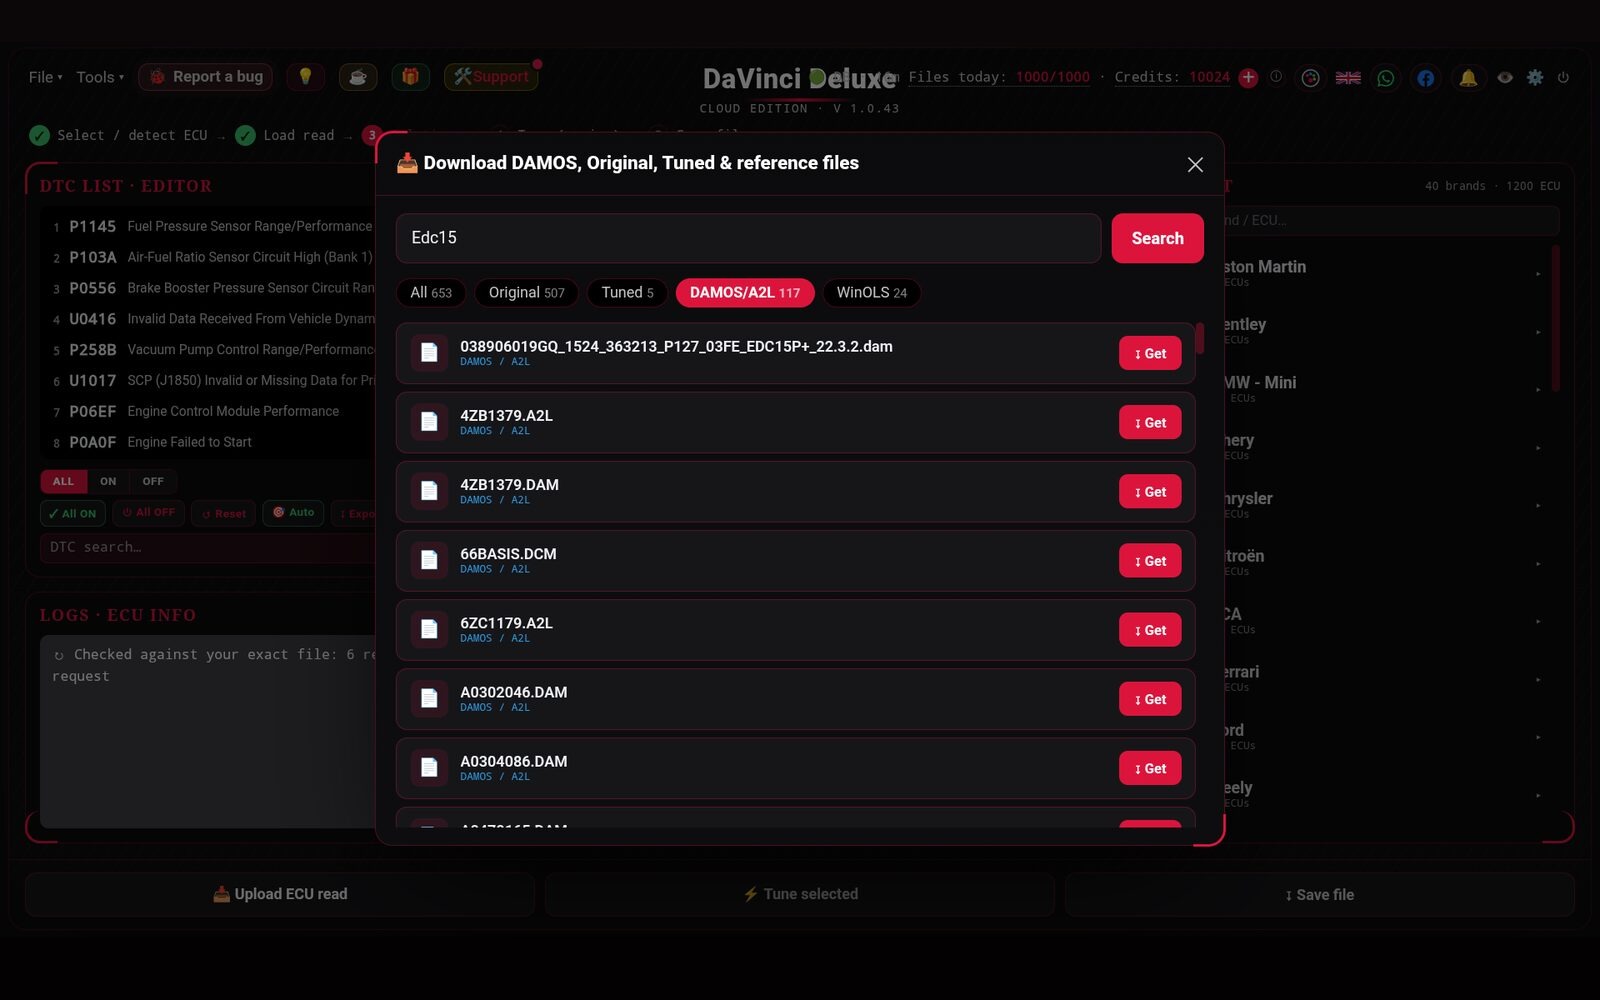Click the gift box icon
The image size is (1600, 1000).
(410, 77)
